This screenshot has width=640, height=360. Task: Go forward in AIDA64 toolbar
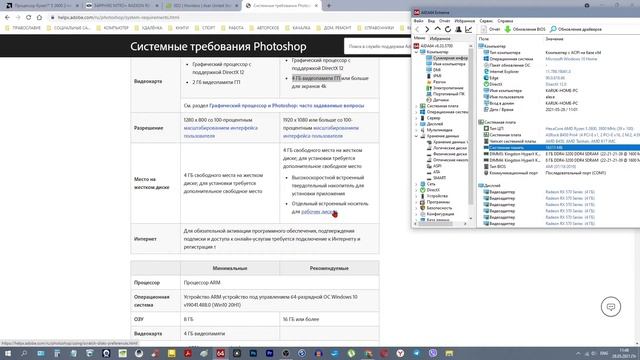[427, 29]
